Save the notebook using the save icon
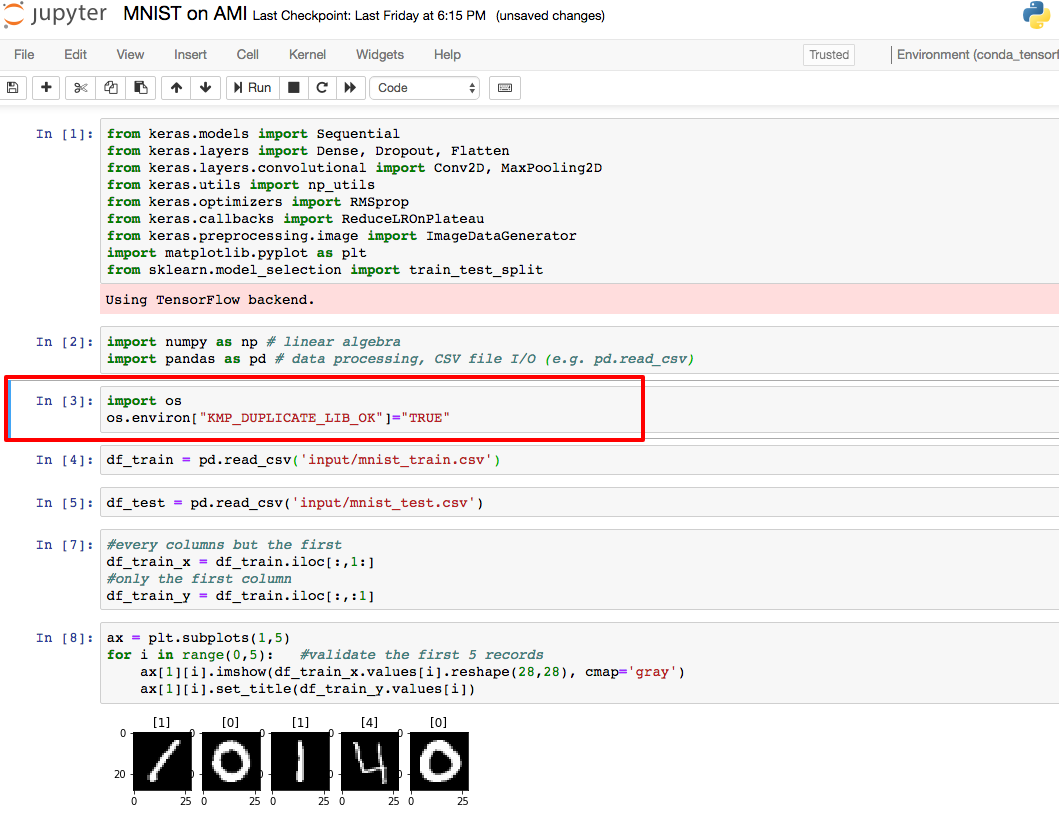This screenshot has width=1059, height=814. pos(13,88)
